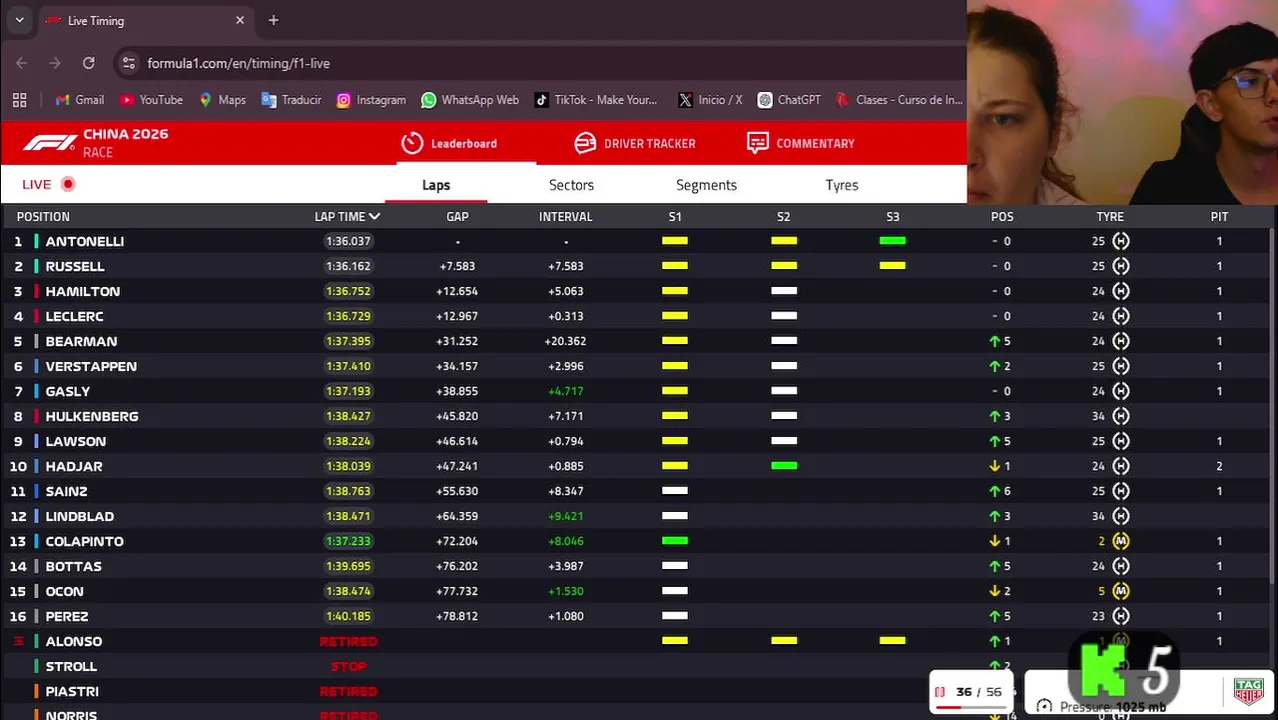Select the RUSSELL driver name
1278x720 pixels.
pos(75,266)
